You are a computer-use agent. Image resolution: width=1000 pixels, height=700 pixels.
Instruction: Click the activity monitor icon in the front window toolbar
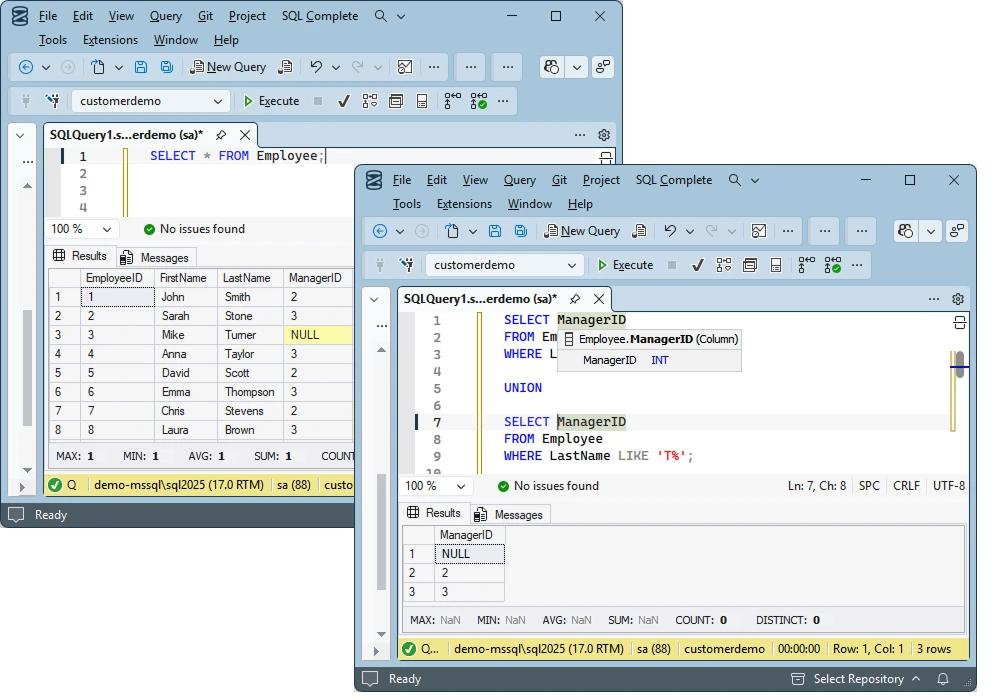tap(759, 231)
